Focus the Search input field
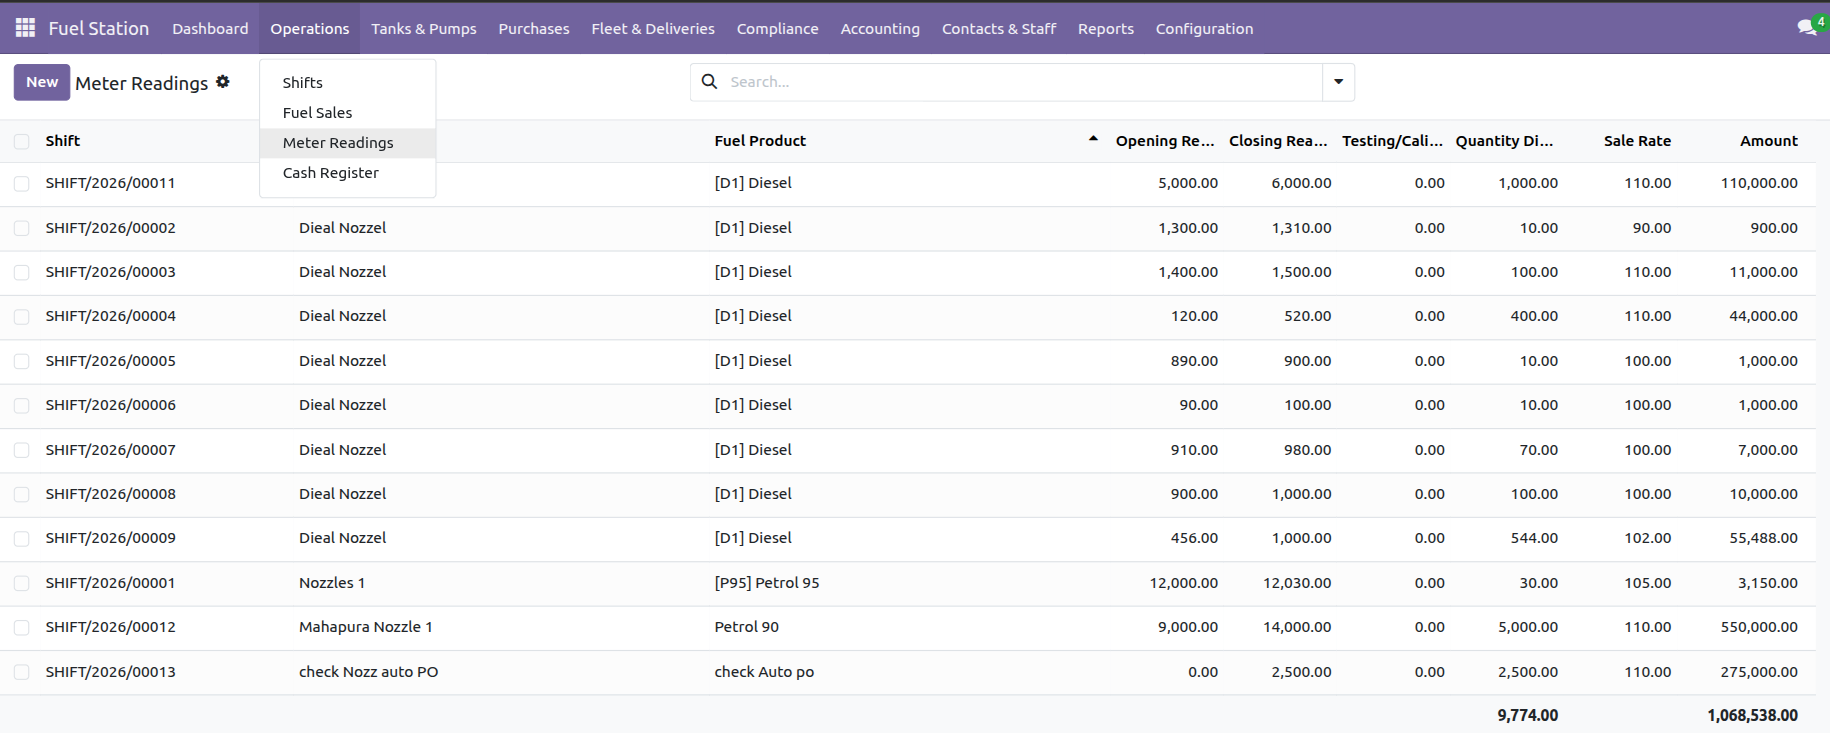1830x733 pixels. (x=1020, y=82)
